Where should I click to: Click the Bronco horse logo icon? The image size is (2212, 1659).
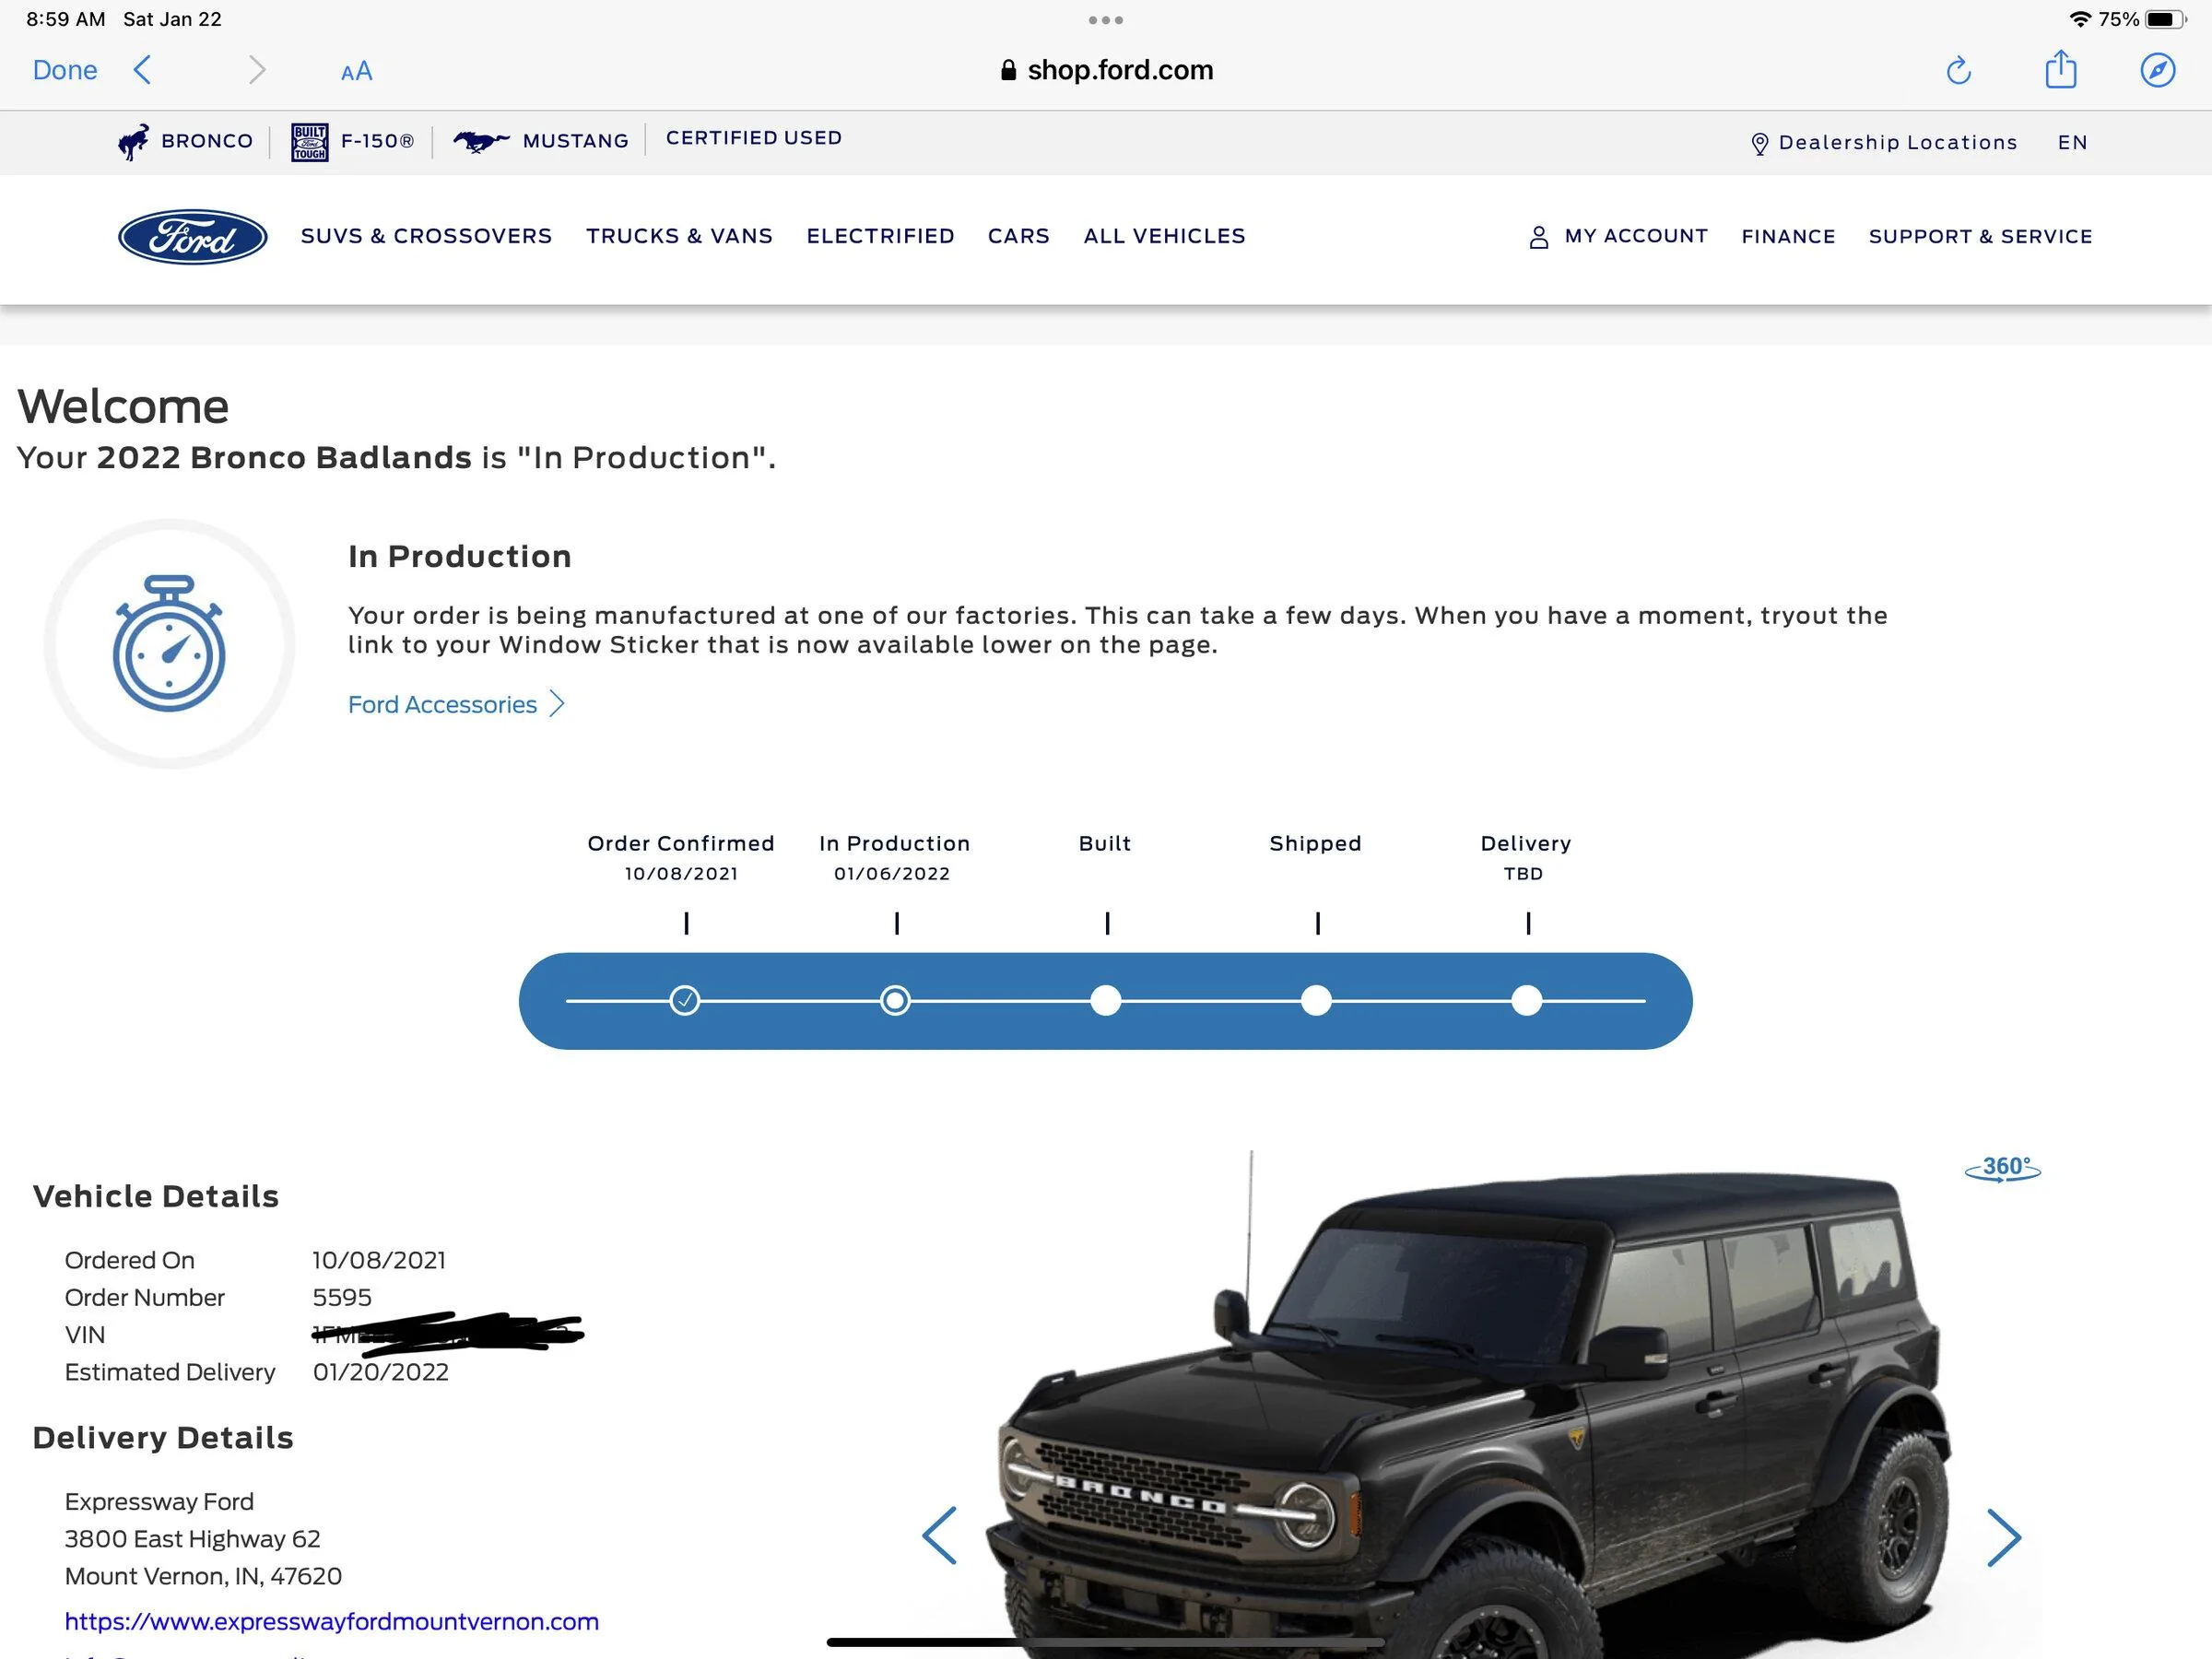[x=133, y=141]
